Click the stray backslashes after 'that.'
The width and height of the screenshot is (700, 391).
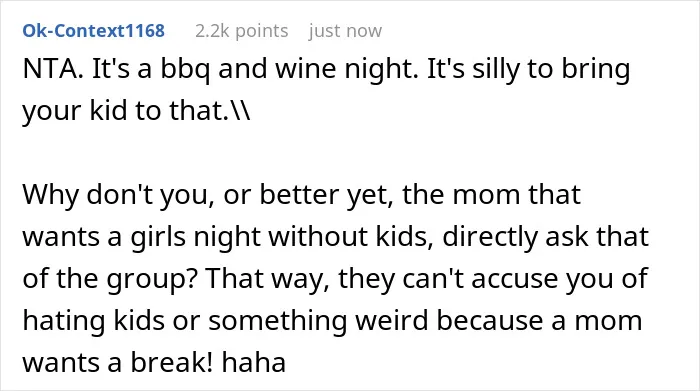[x=240, y=110]
